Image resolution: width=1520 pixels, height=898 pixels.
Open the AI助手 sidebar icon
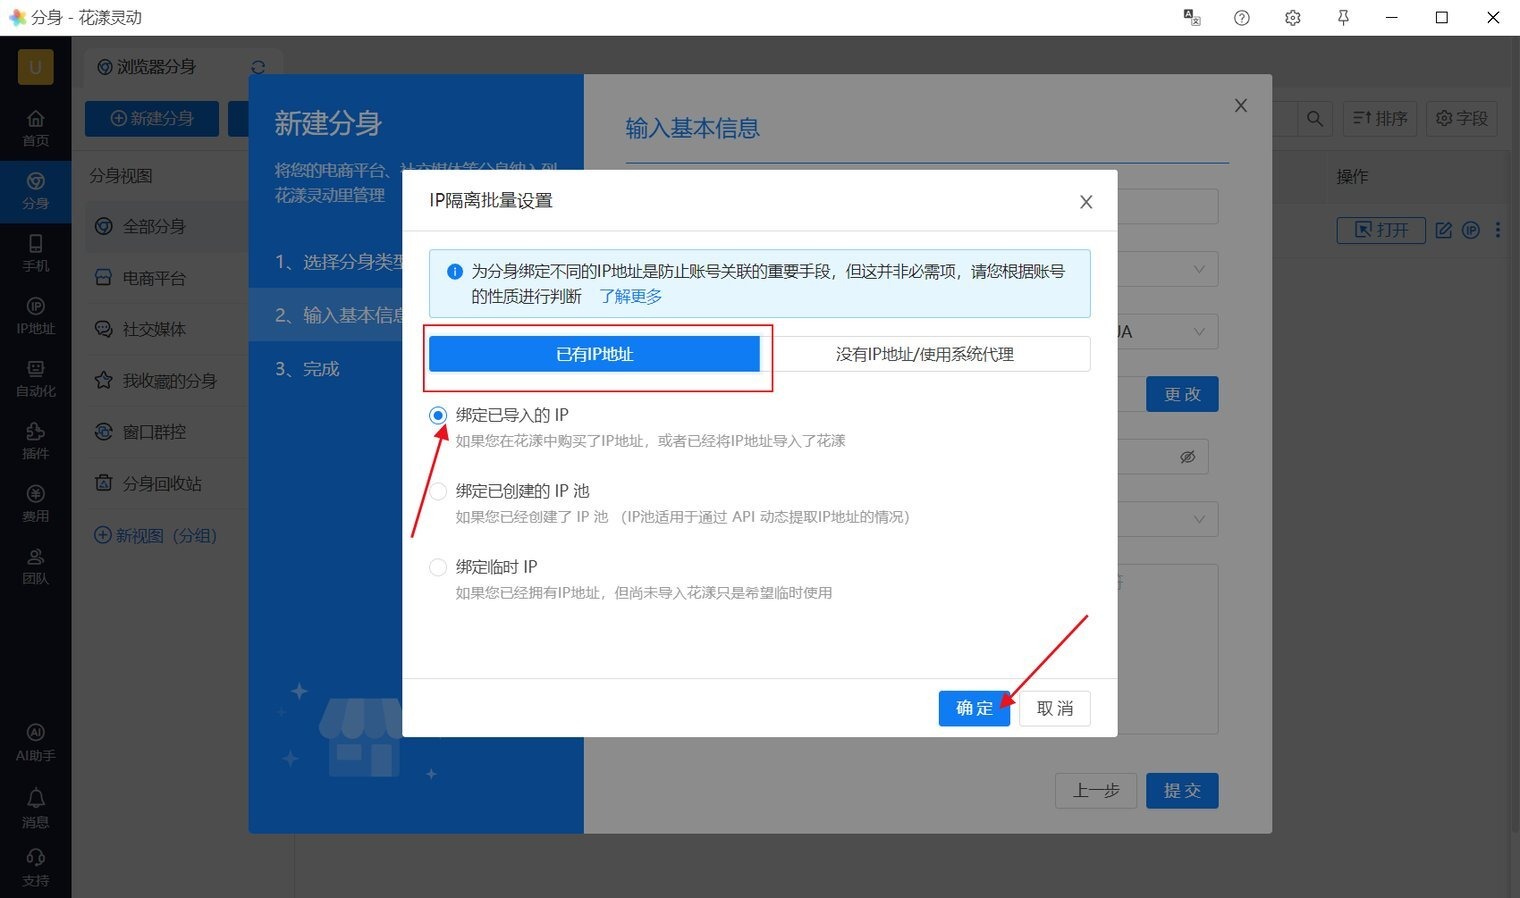35,741
